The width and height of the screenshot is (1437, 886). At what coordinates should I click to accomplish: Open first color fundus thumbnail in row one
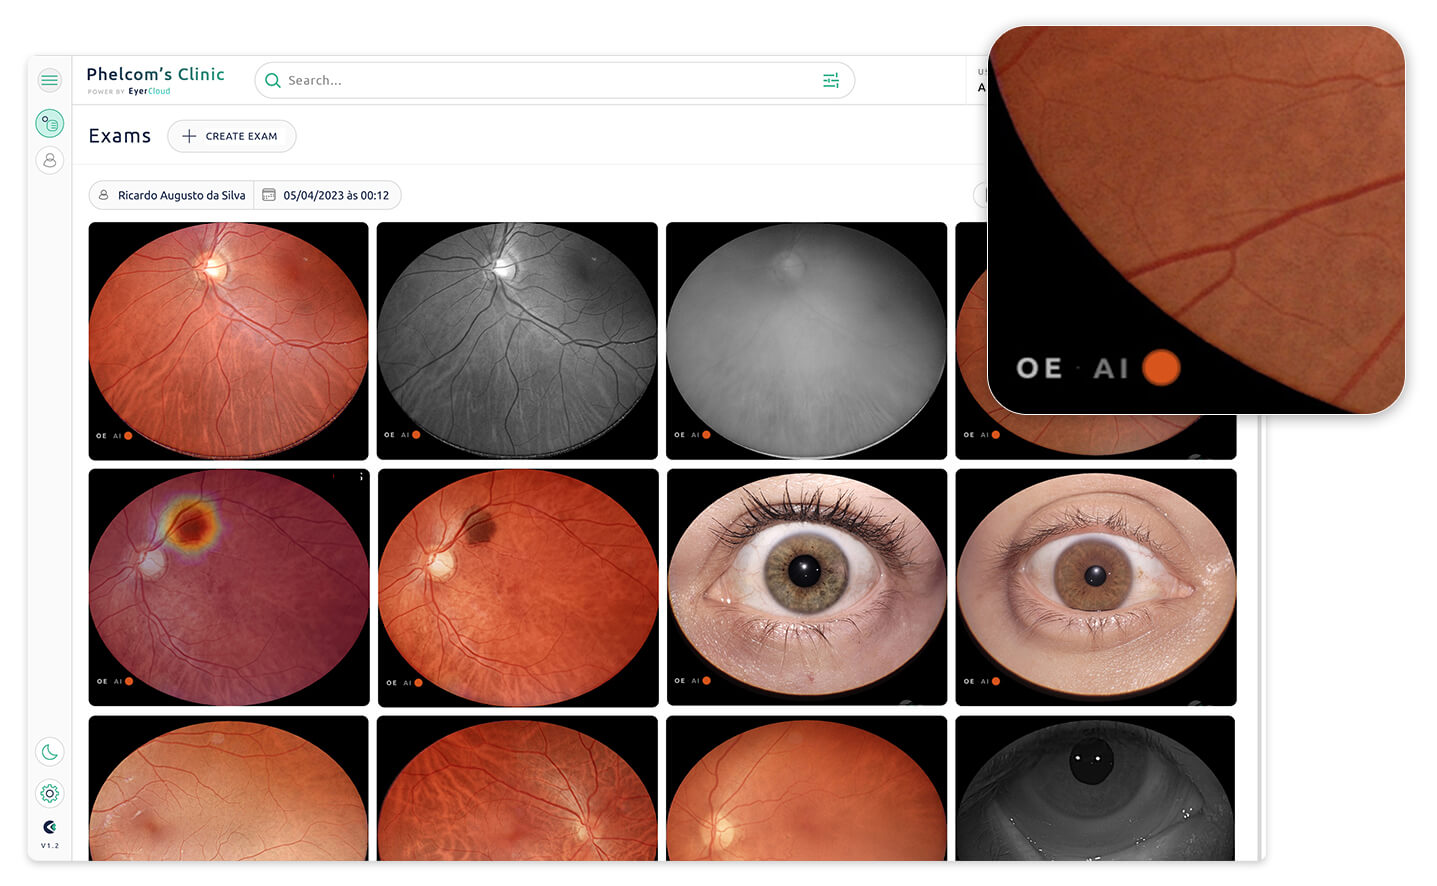pos(228,341)
